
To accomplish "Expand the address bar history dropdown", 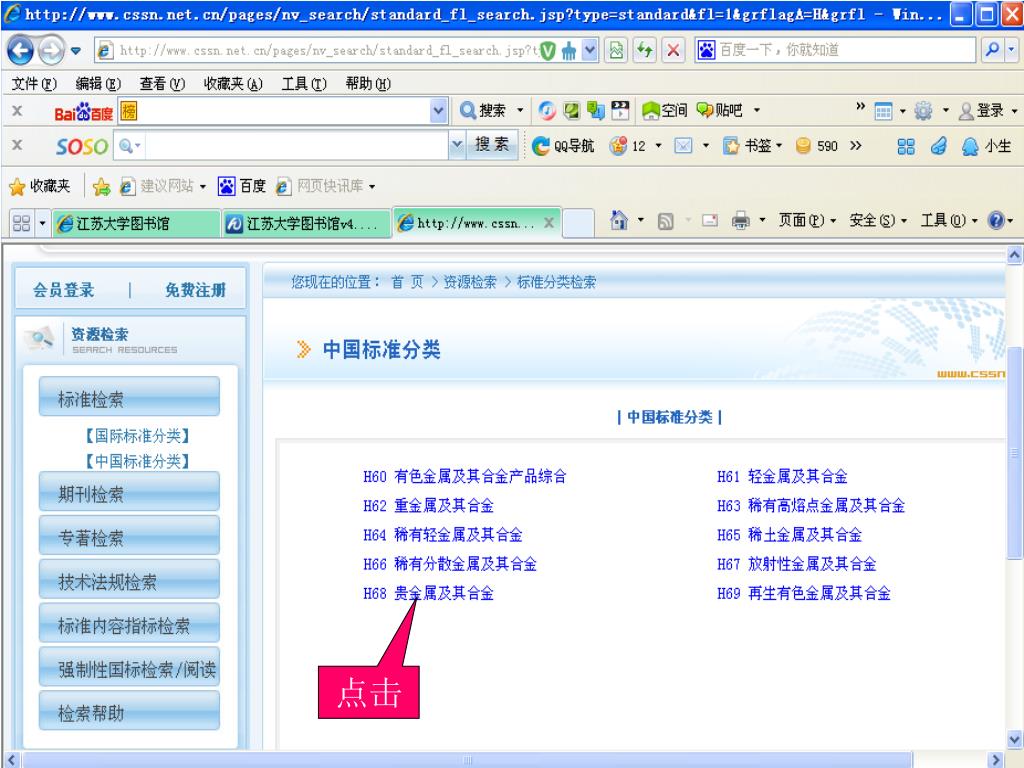I will (590, 50).
